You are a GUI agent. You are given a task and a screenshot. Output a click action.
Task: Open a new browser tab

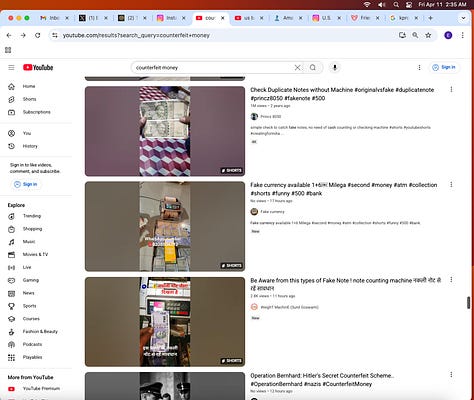pyautogui.click(x=431, y=18)
